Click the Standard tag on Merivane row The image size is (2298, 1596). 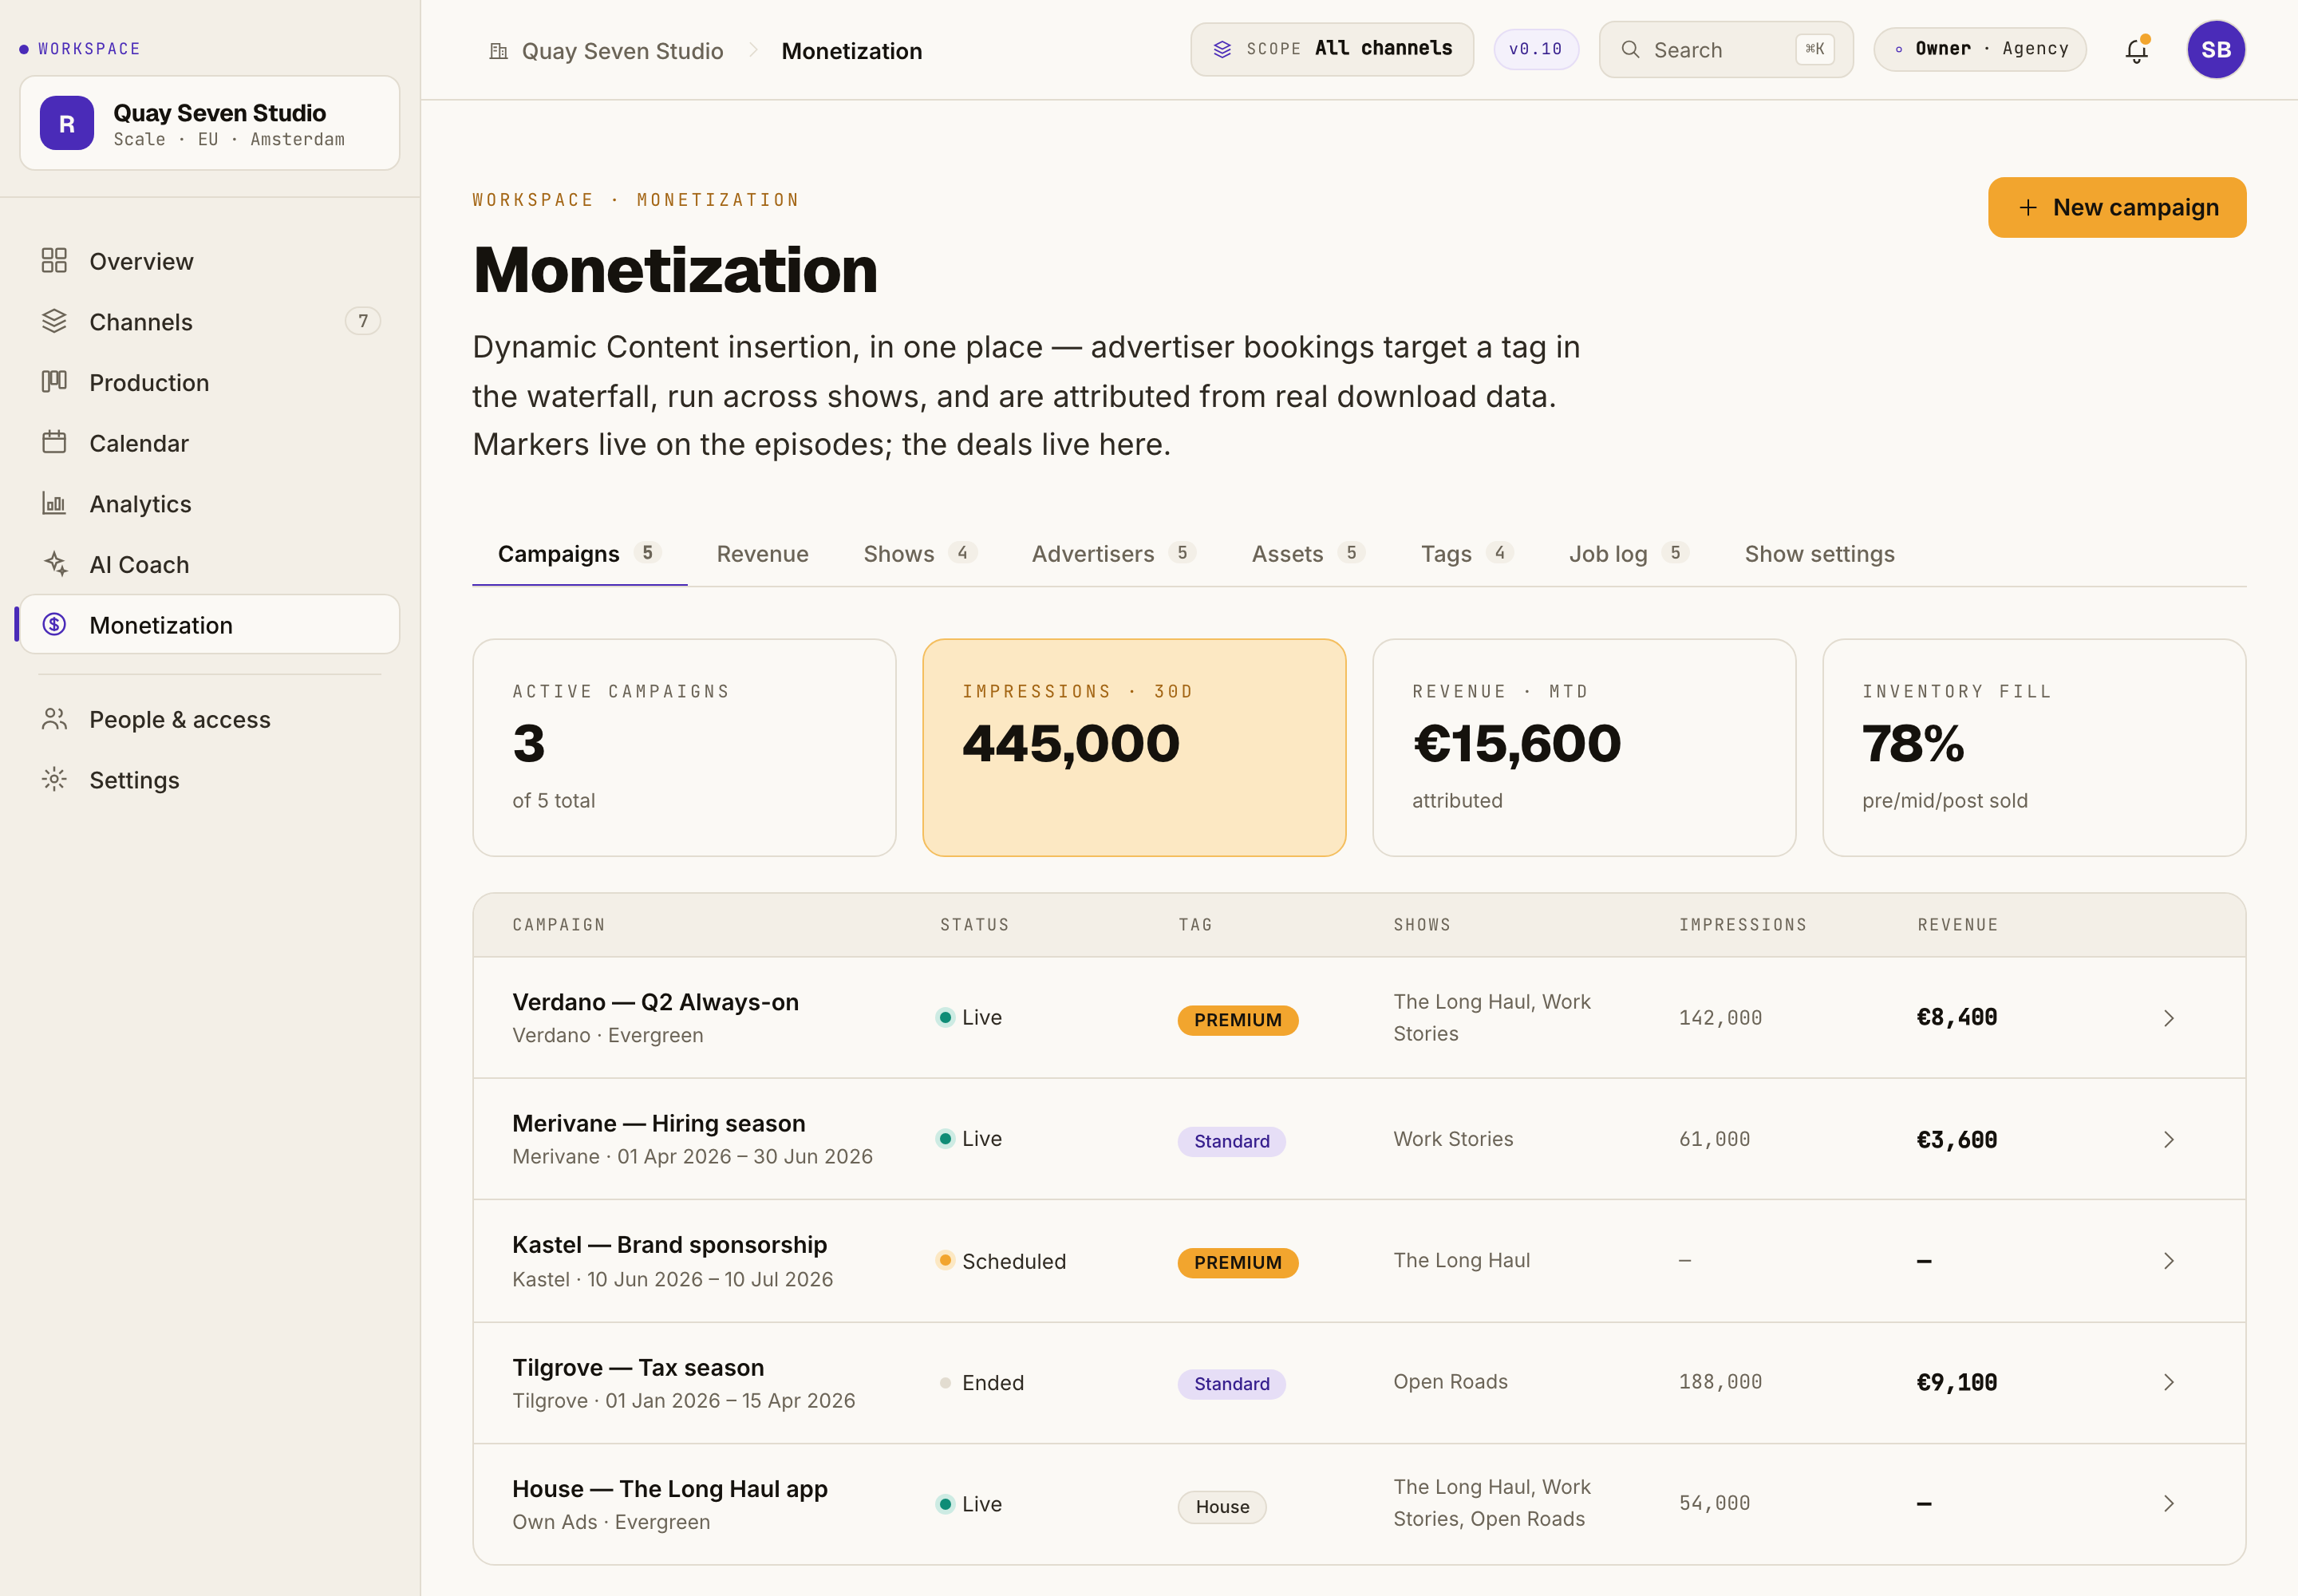(1232, 1142)
